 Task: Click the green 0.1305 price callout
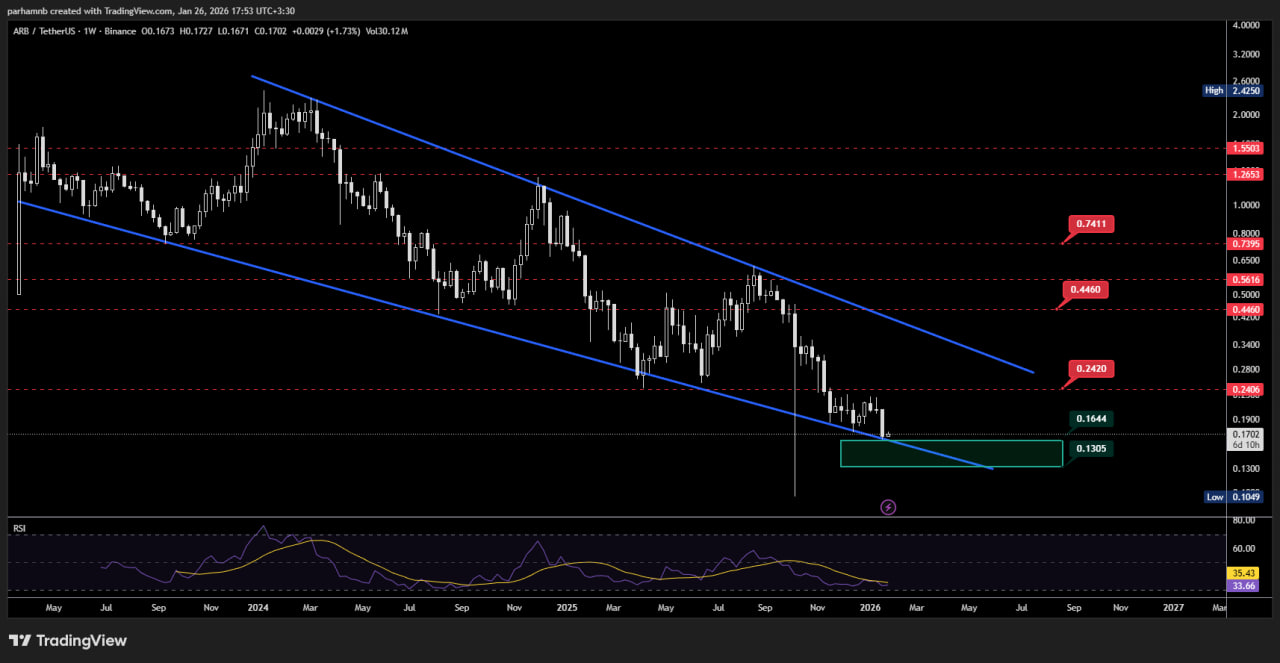click(x=1091, y=449)
